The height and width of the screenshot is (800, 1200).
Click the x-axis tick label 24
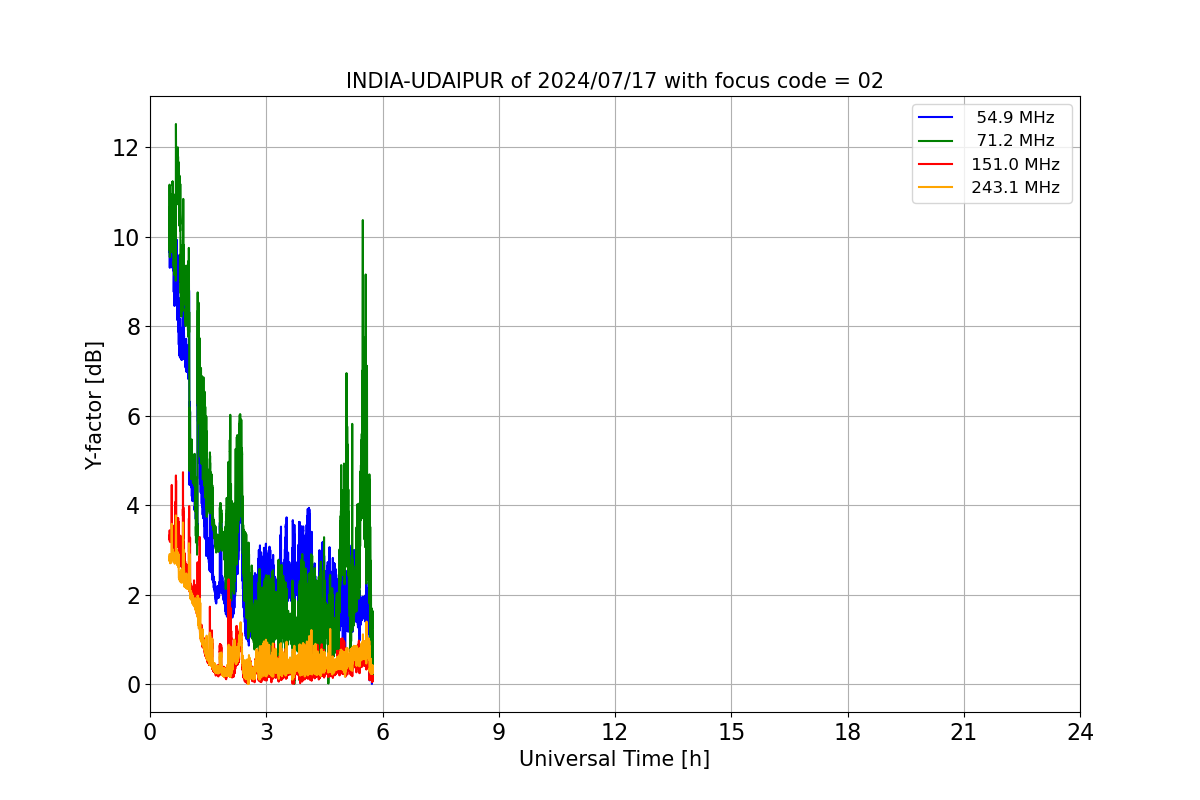coord(1080,732)
